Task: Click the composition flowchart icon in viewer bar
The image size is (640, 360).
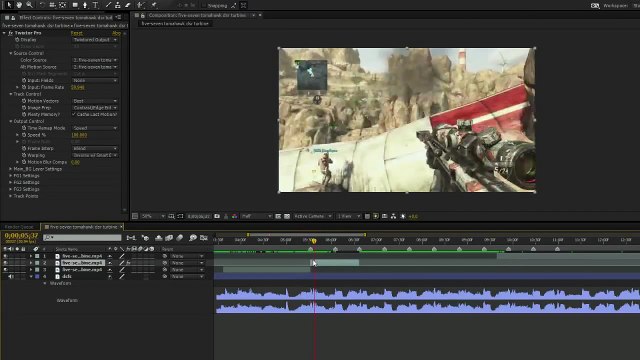Action: [x=393, y=216]
